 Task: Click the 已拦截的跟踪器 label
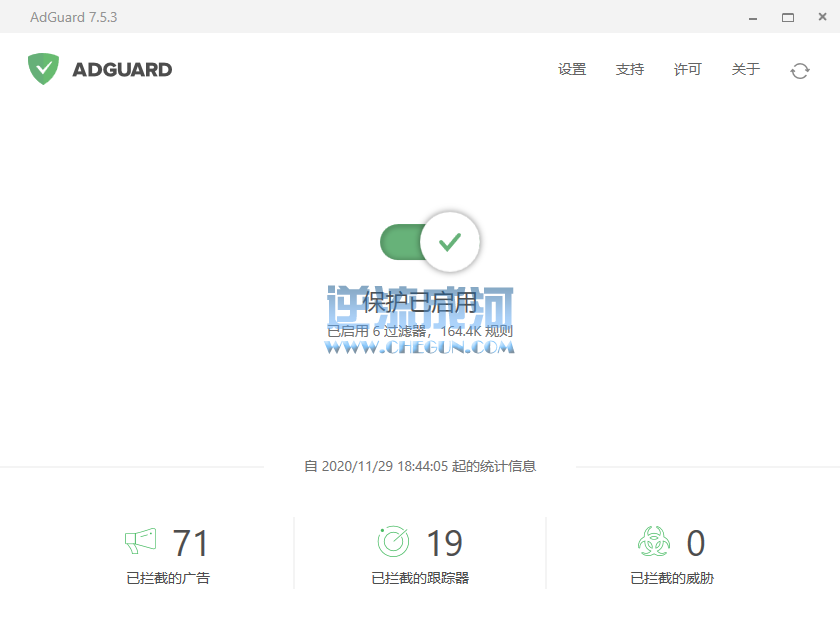click(x=420, y=578)
